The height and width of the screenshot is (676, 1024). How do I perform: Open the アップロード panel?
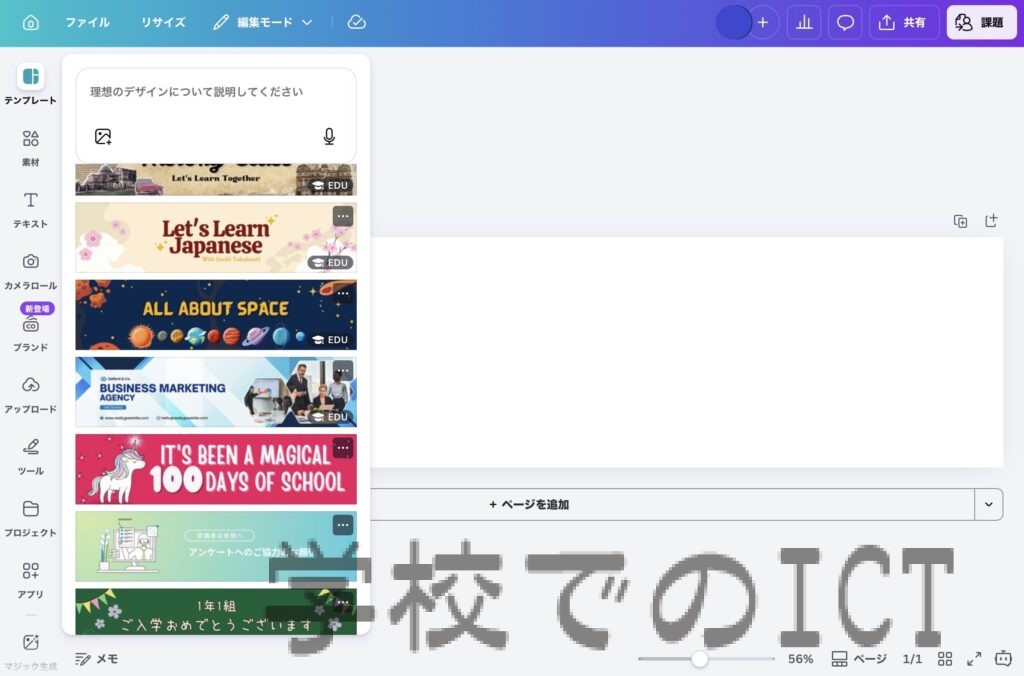[x=31, y=393]
